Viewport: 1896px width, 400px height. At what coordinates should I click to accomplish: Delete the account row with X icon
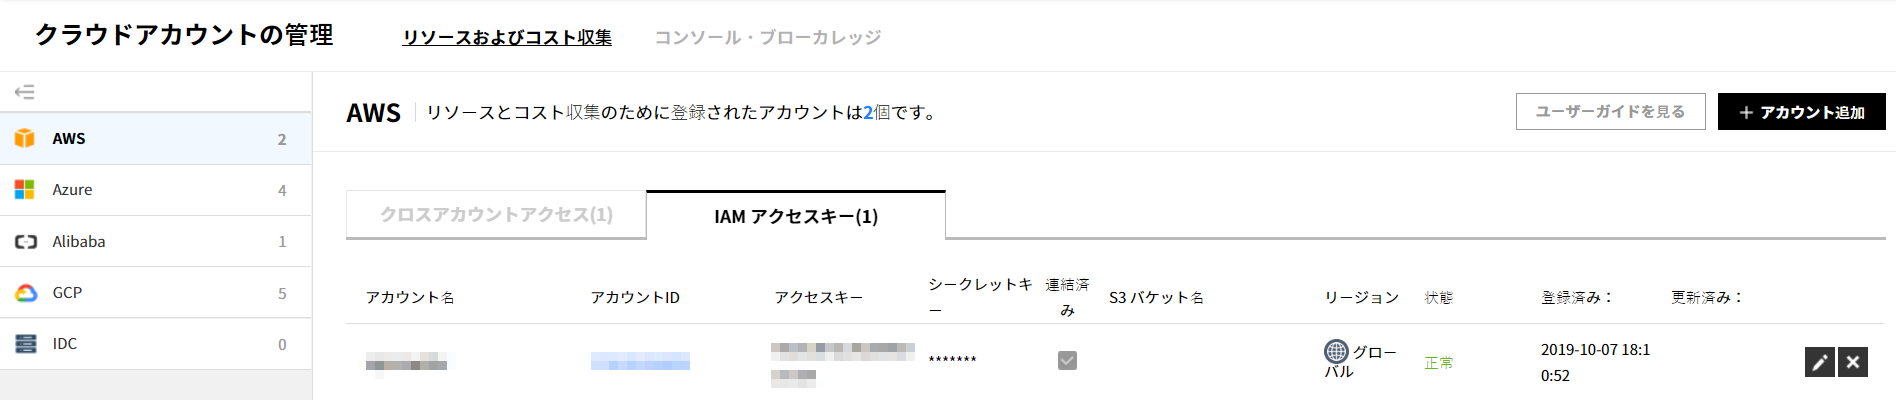click(1853, 362)
